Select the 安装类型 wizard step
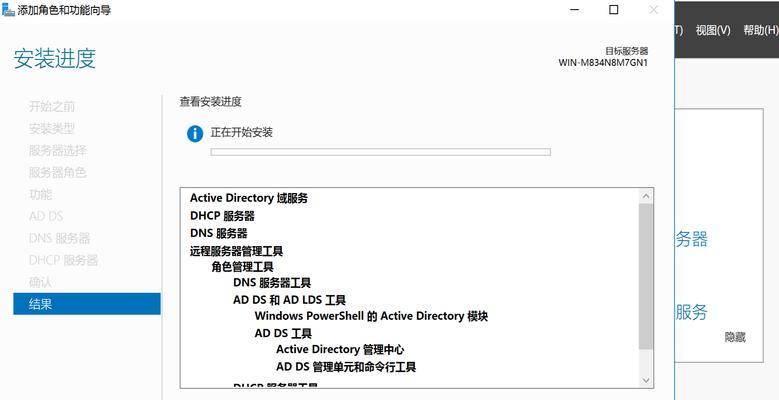The image size is (779, 400). (52, 128)
